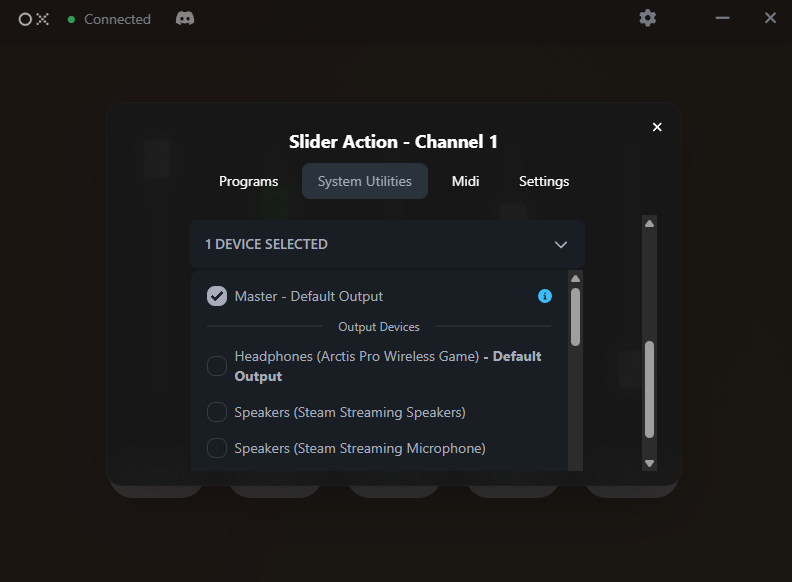
Task: Click the outer dialog scrollbar down arrow
Action: [x=649, y=463]
